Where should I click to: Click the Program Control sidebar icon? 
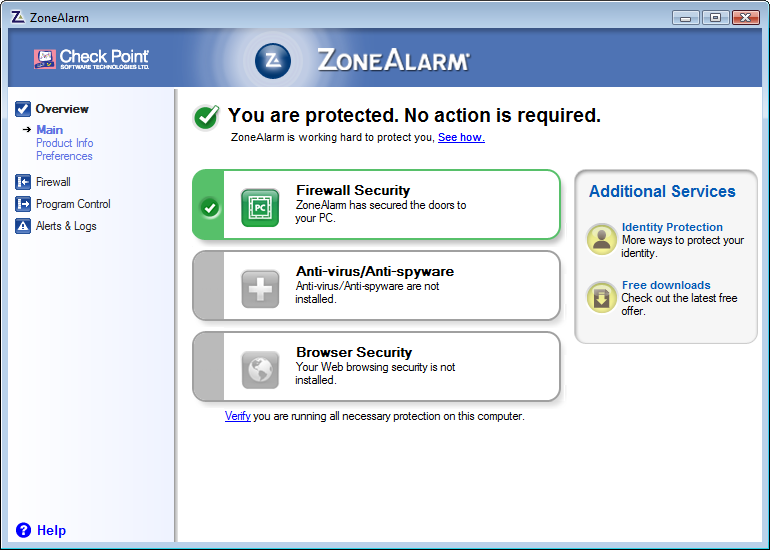pos(23,204)
